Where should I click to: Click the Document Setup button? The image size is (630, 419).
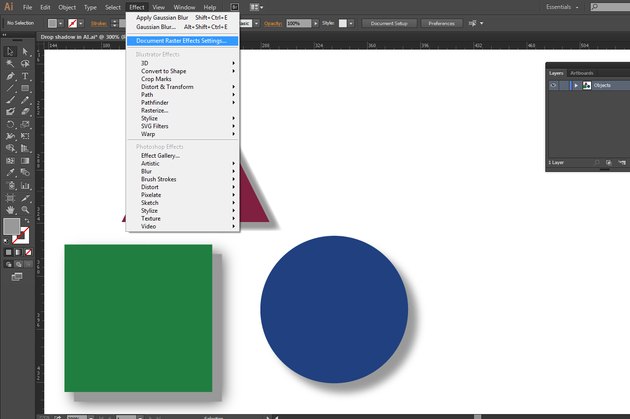pyautogui.click(x=389, y=23)
